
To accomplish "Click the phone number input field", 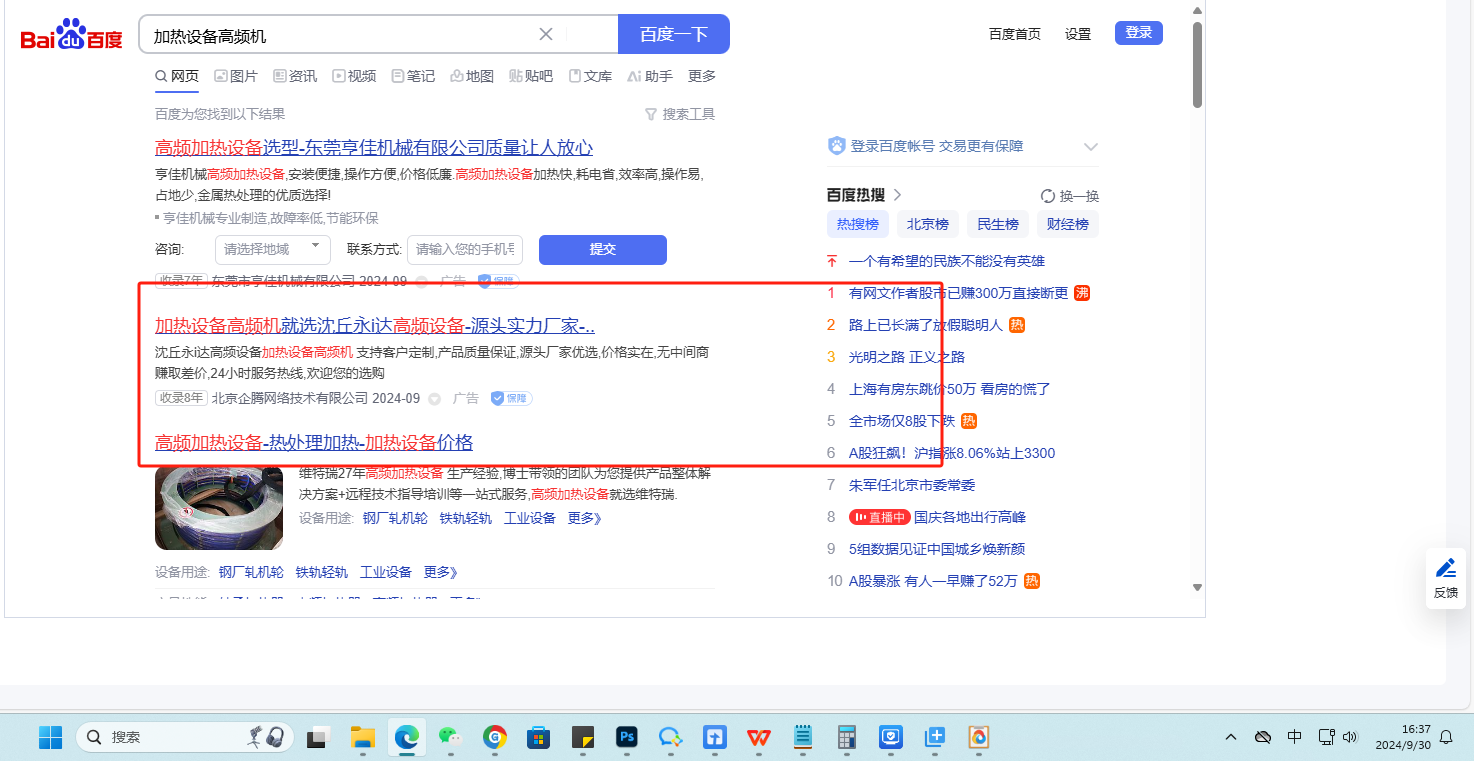I will (x=465, y=249).
